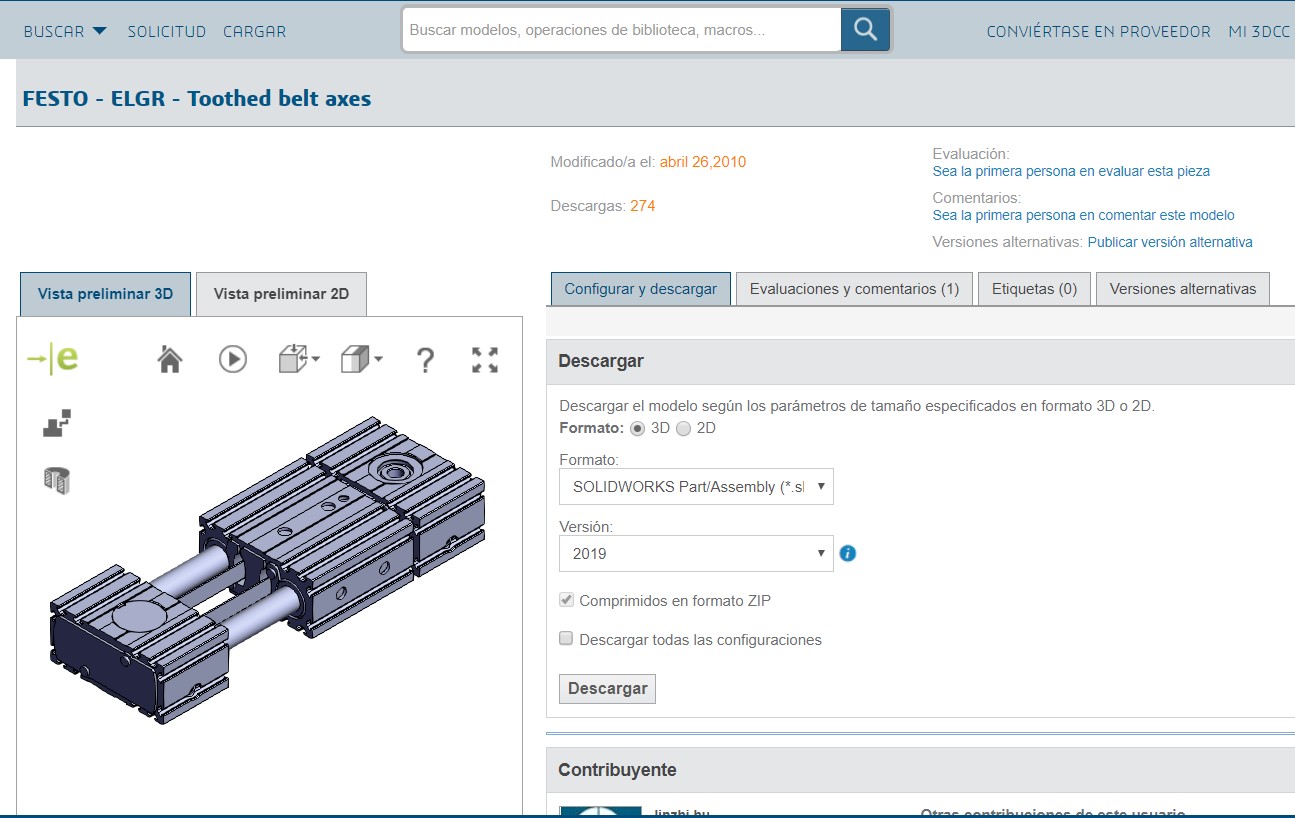Expand the BUSCAR menu dropdown

(x=65, y=31)
